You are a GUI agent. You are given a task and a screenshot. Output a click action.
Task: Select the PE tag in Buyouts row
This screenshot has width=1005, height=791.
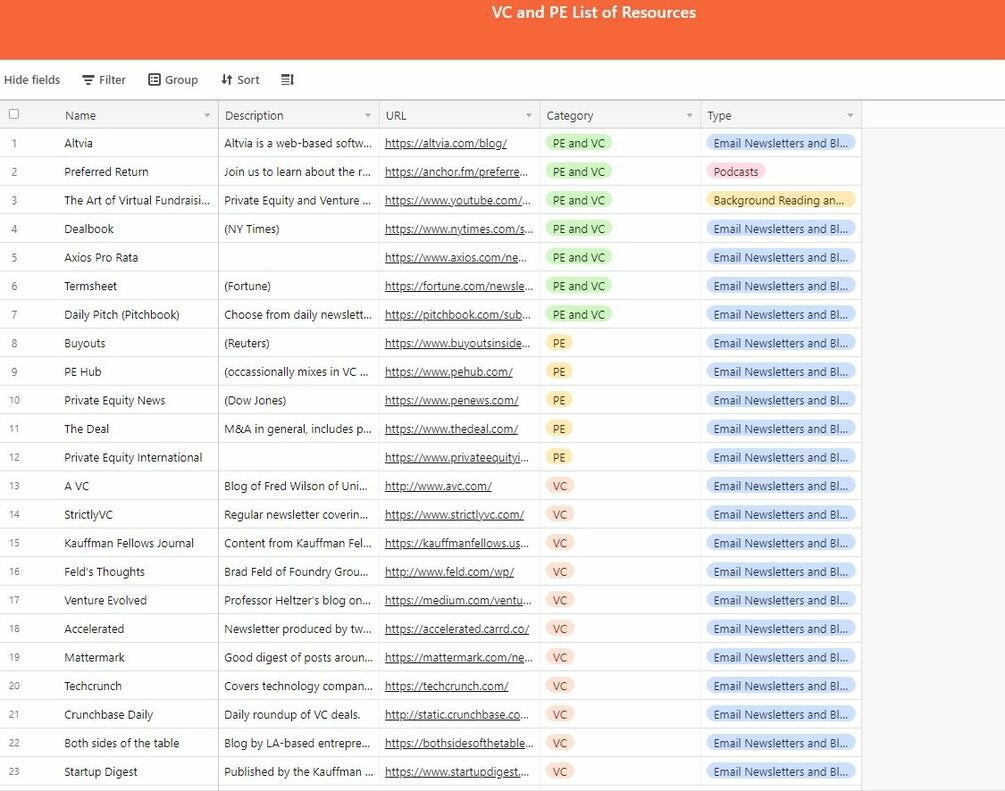click(x=559, y=343)
